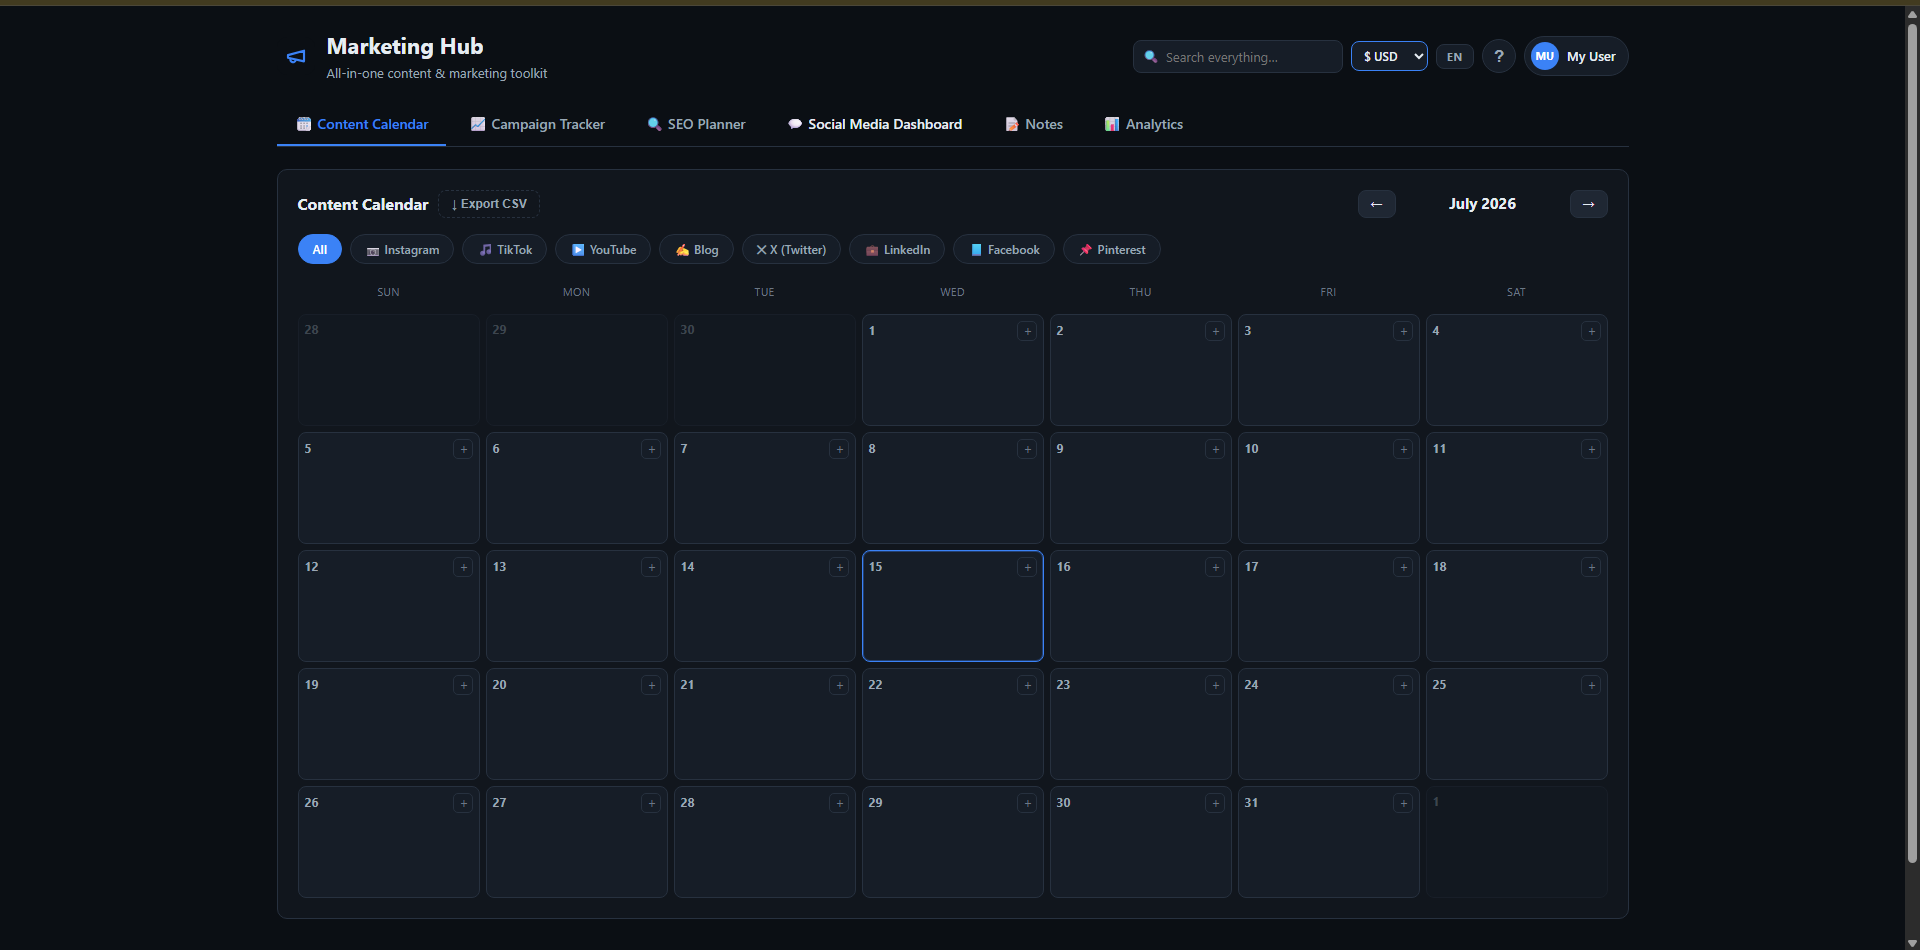Click the help question mark icon
This screenshot has height=950, width=1920.
tap(1498, 56)
